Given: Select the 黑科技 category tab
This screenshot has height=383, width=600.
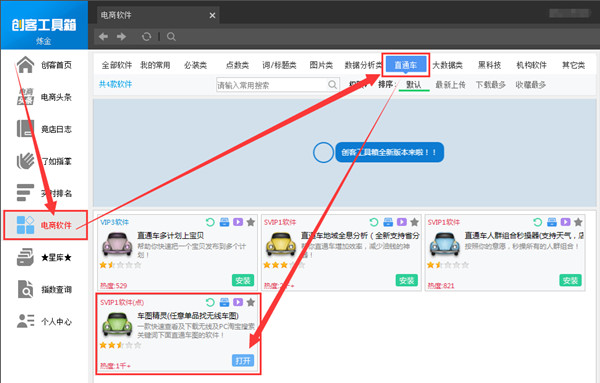Looking at the screenshot, I should coord(489,65).
